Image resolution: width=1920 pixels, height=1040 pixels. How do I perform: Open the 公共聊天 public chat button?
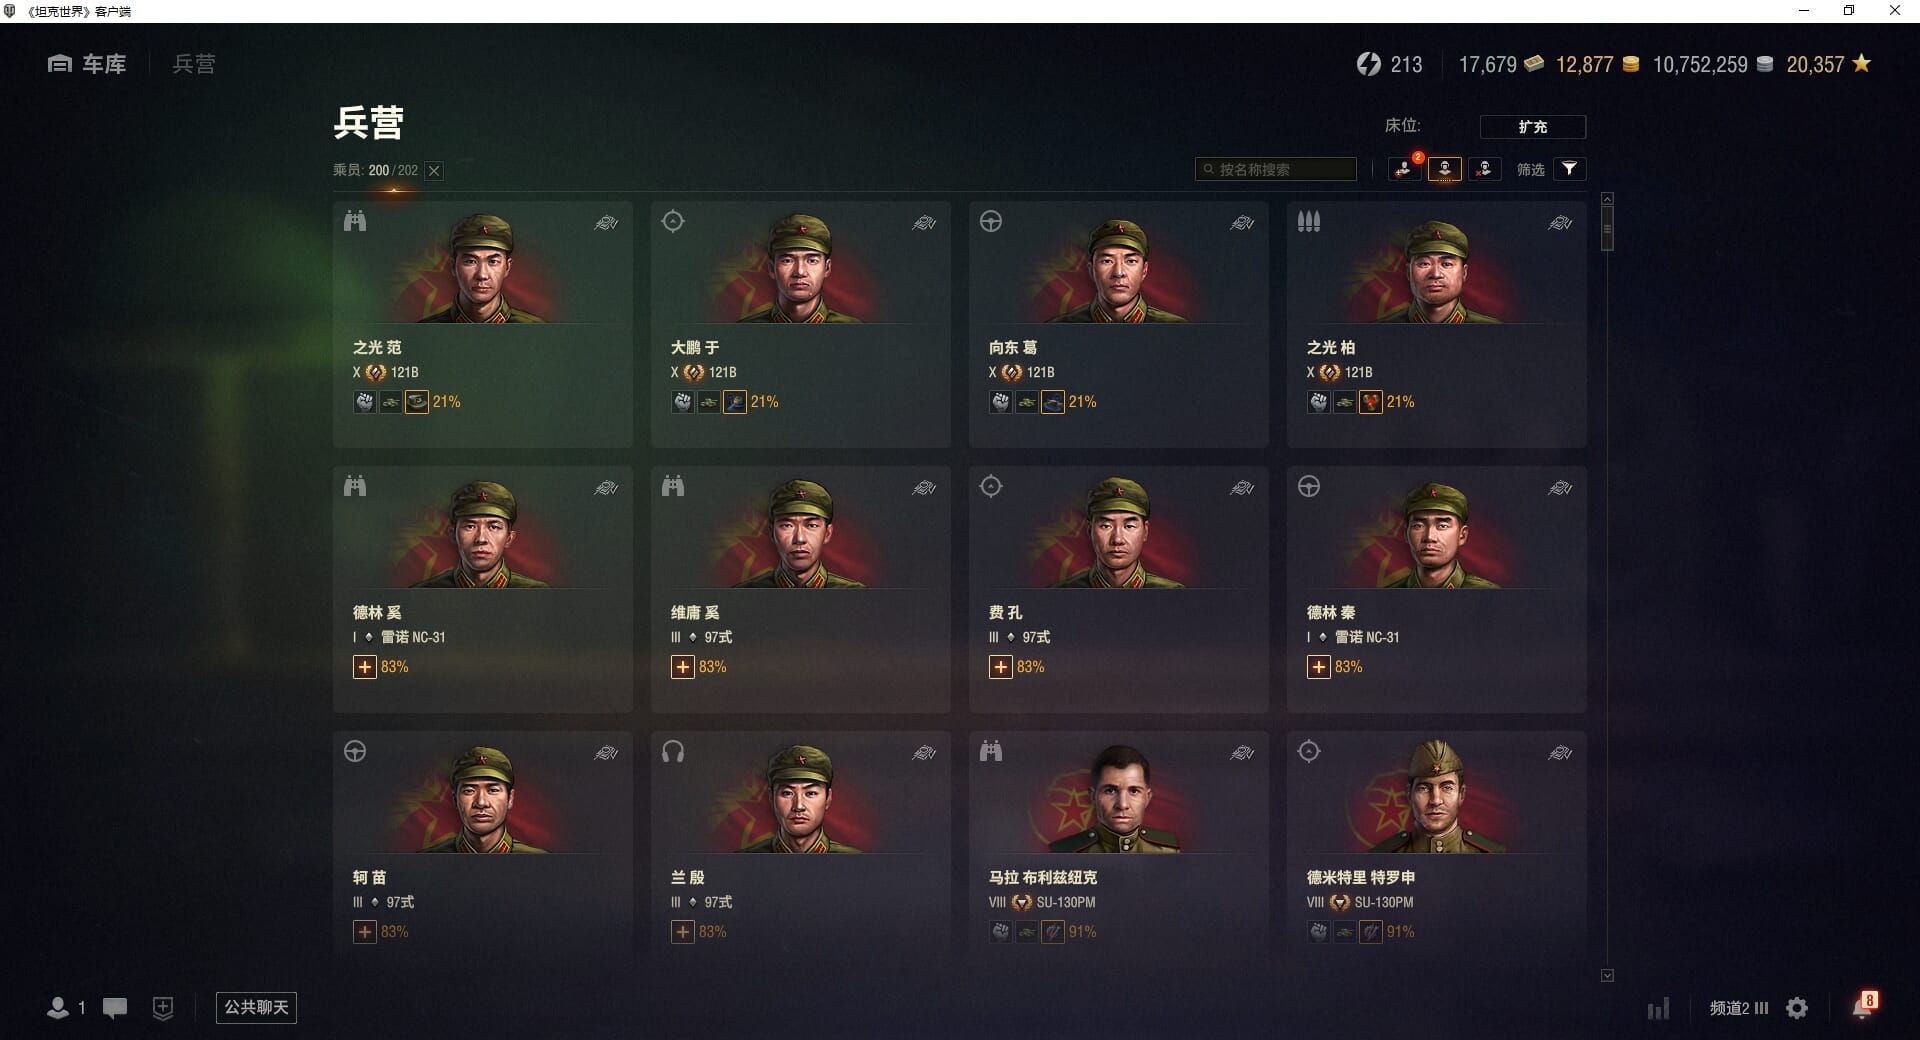coord(256,1007)
